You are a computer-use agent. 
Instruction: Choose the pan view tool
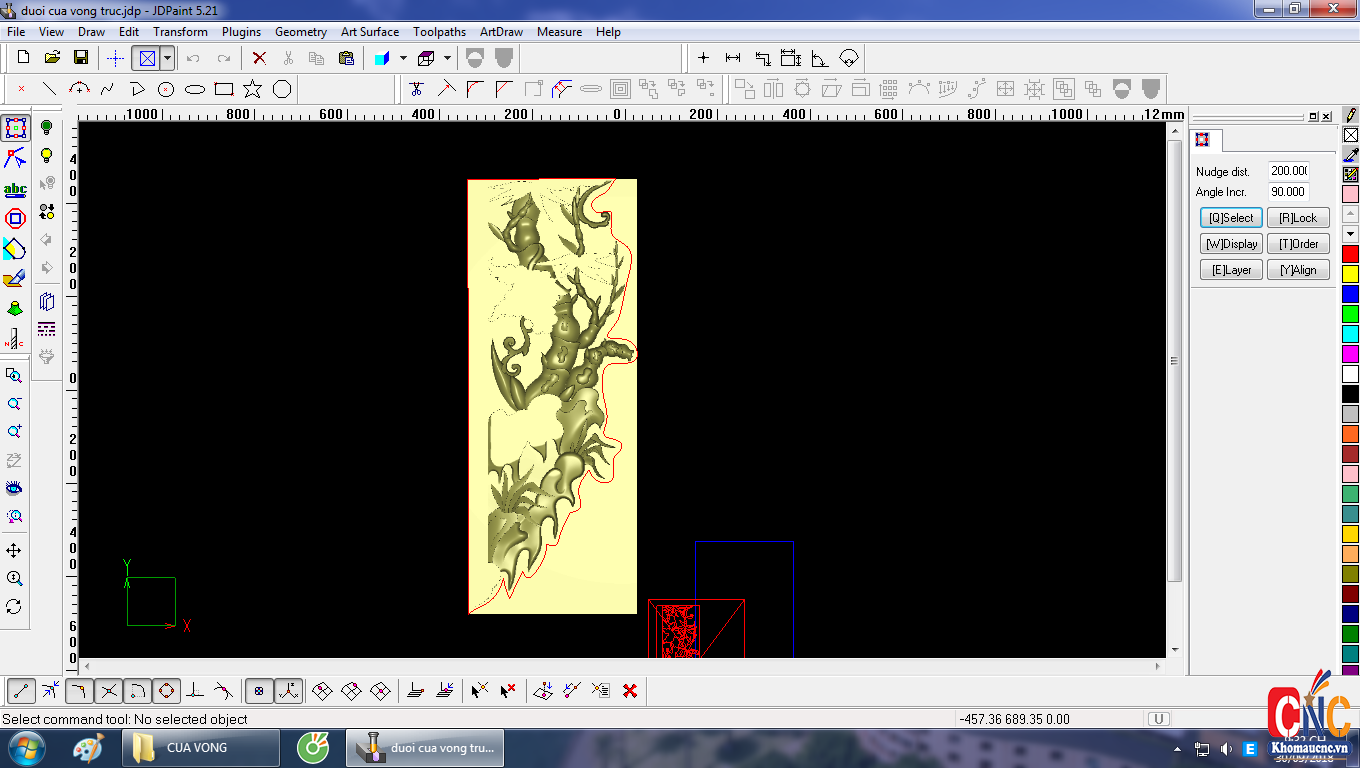point(14,551)
